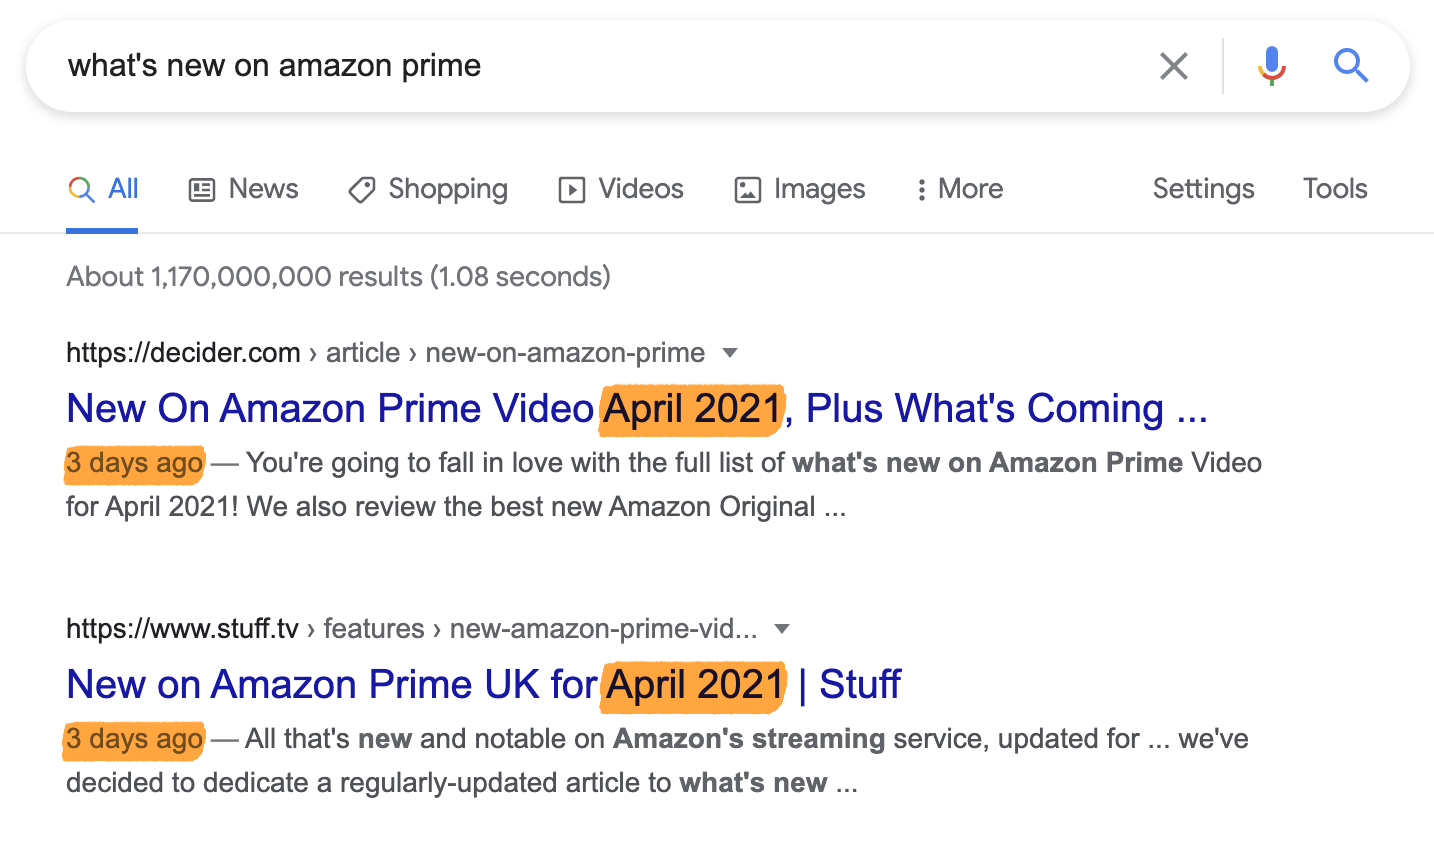Viewport: 1434px width, 842px height.
Task: Click the Images picture icon
Action: click(747, 189)
